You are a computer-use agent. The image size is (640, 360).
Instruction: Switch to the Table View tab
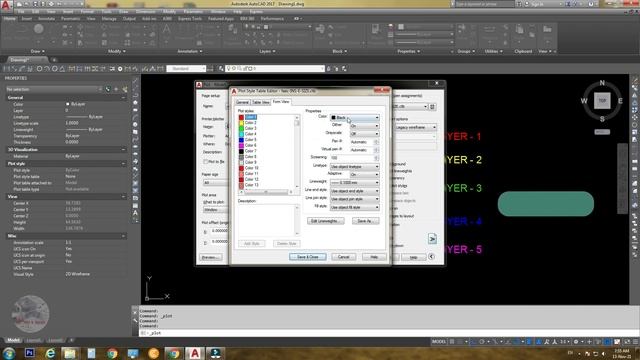click(260, 102)
